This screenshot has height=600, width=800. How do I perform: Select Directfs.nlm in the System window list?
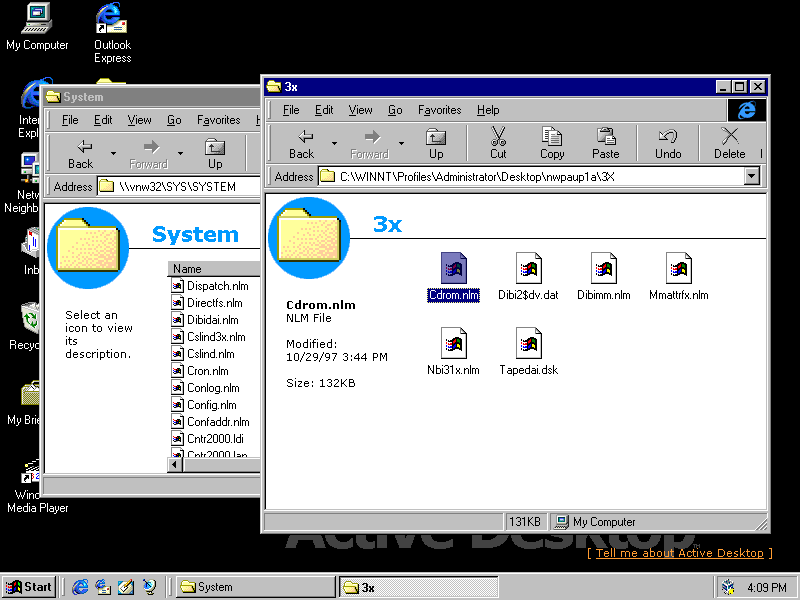pyautogui.click(x=207, y=303)
